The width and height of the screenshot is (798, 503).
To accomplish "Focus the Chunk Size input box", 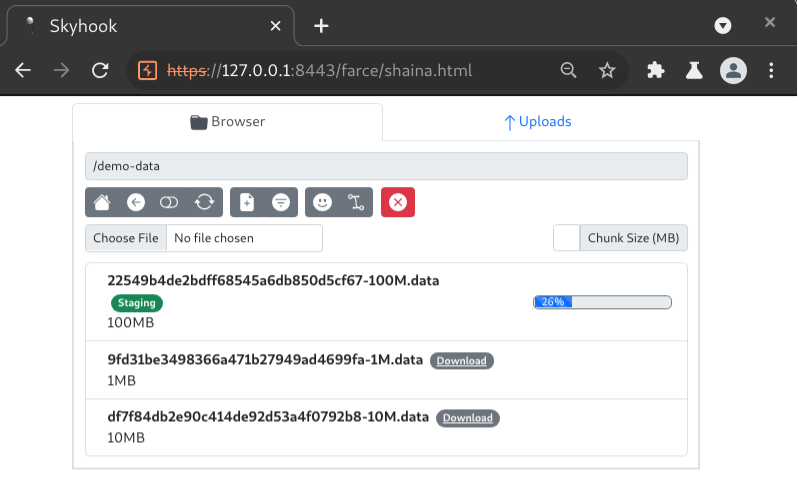I will point(566,238).
